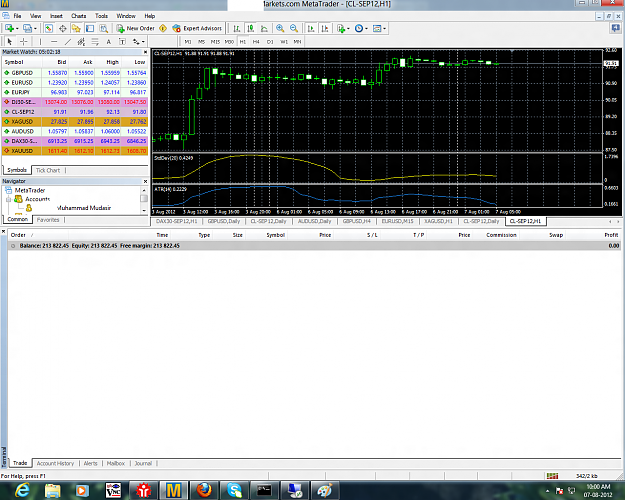Close the Navigator panel
The height and width of the screenshot is (500, 625).
pyautogui.click(x=145, y=181)
